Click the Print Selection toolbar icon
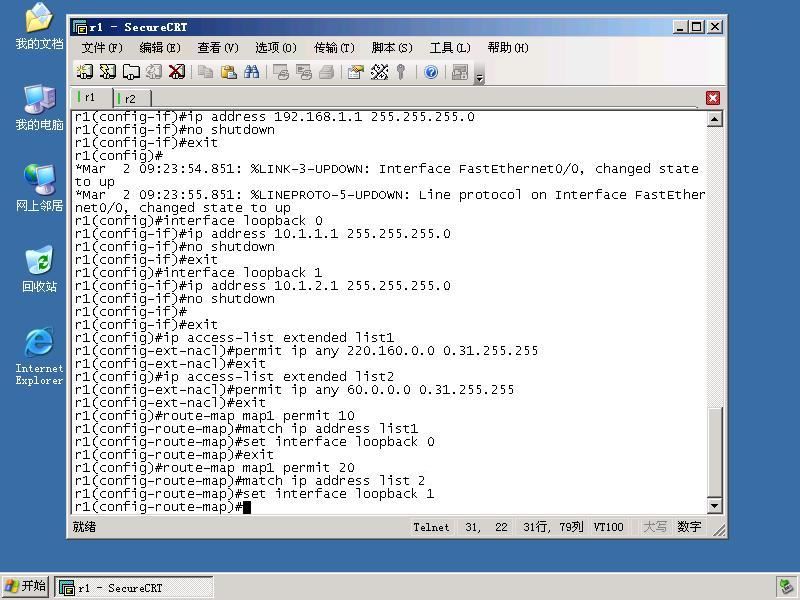The height and width of the screenshot is (600, 800). 304,72
